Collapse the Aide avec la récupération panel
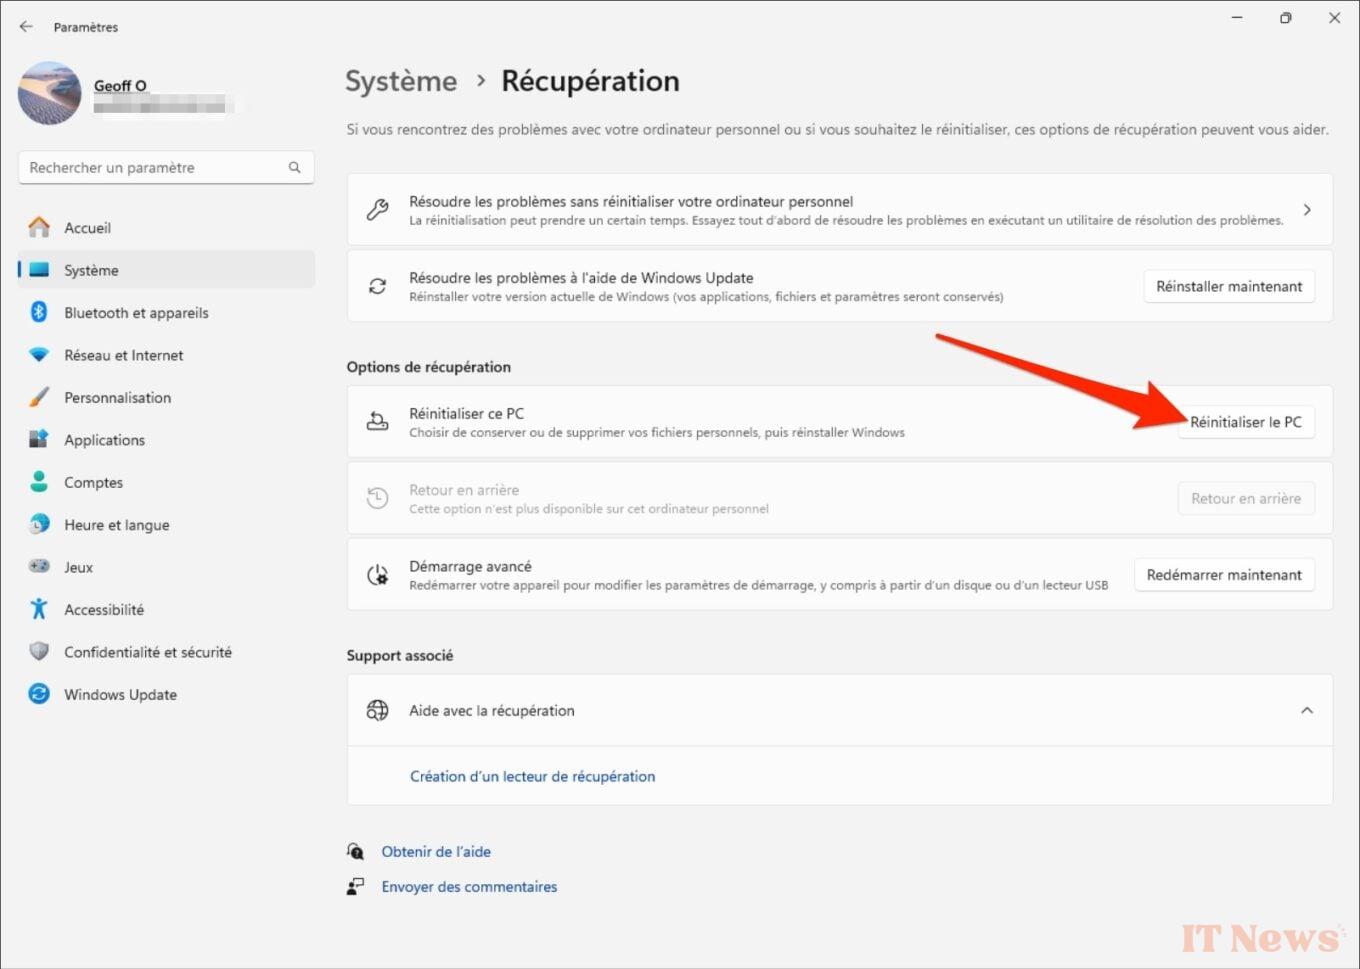This screenshot has width=1360, height=969. click(x=1307, y=710)
